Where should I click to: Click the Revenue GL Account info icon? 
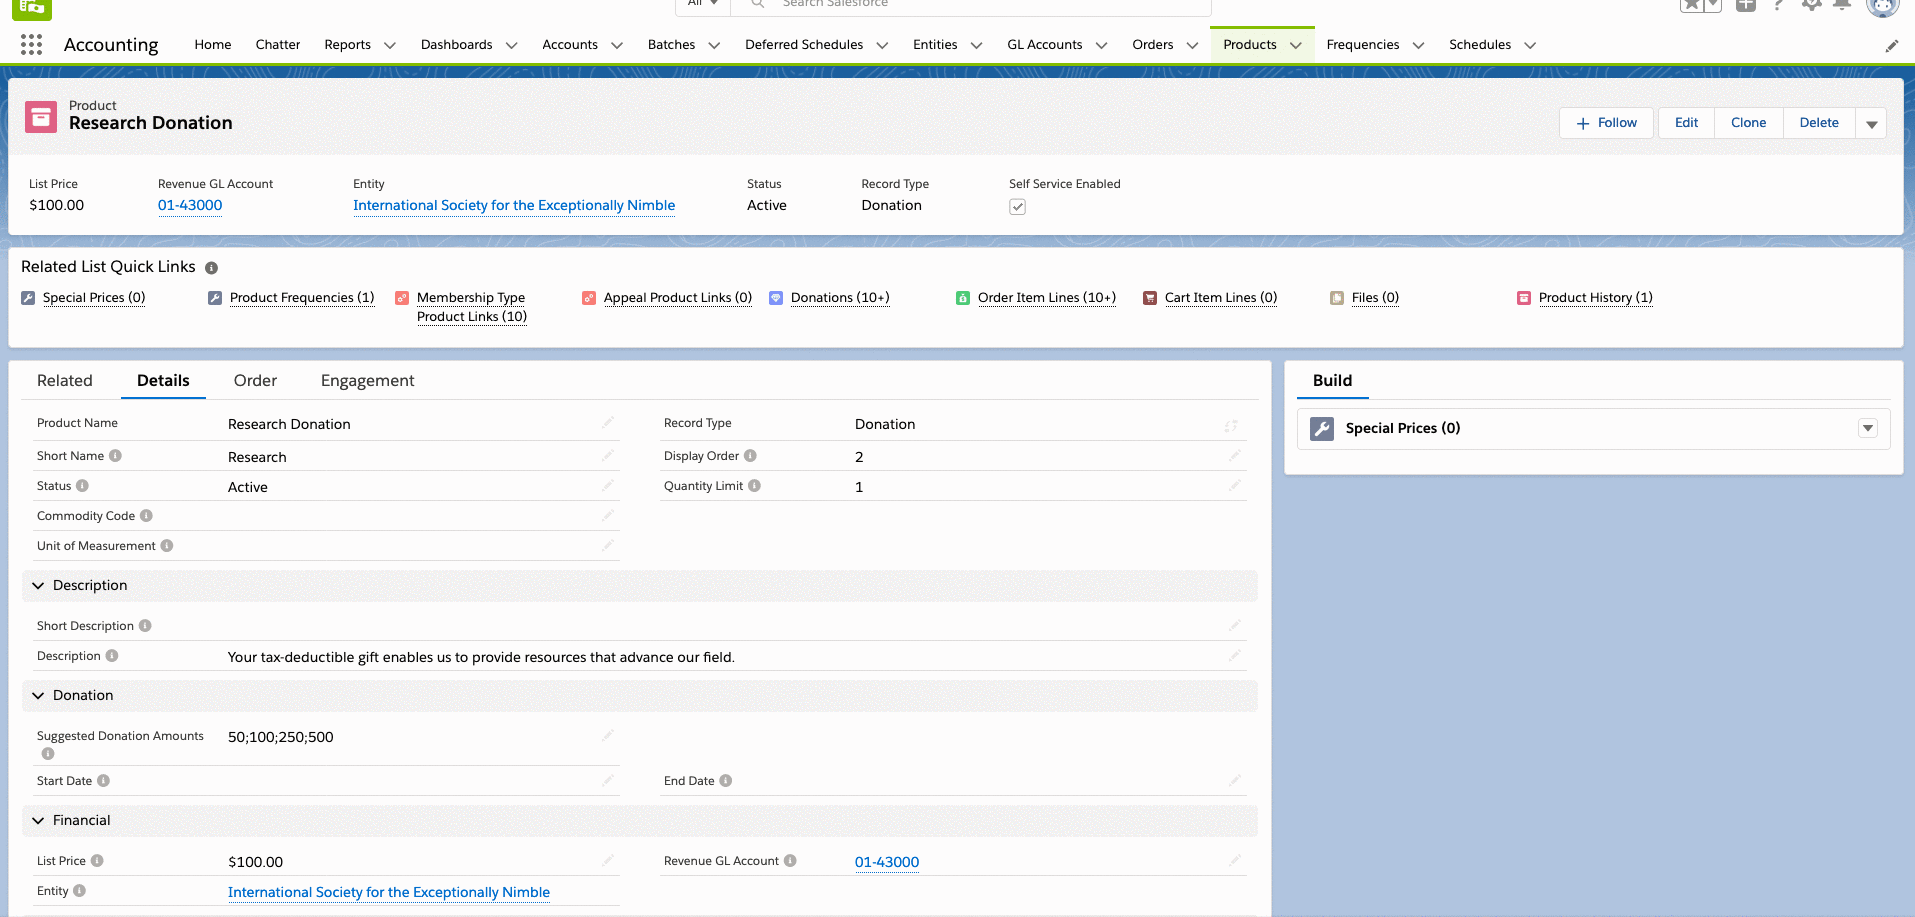pos(790,861)
